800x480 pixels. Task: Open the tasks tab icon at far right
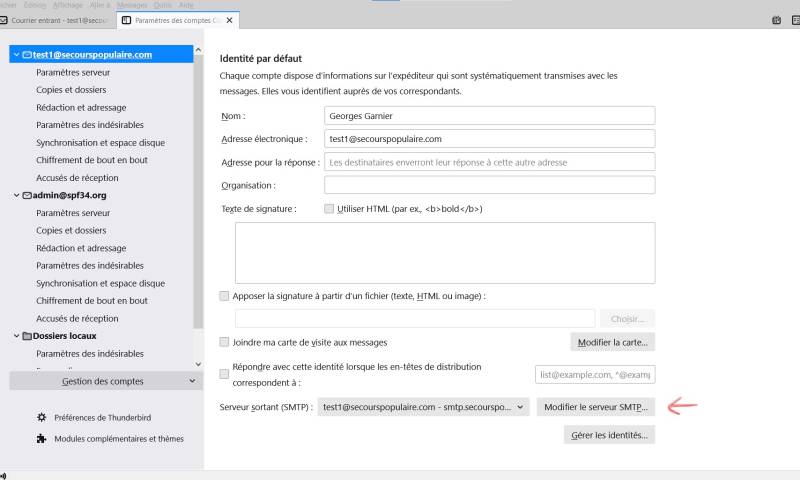[x=796, y=20]
